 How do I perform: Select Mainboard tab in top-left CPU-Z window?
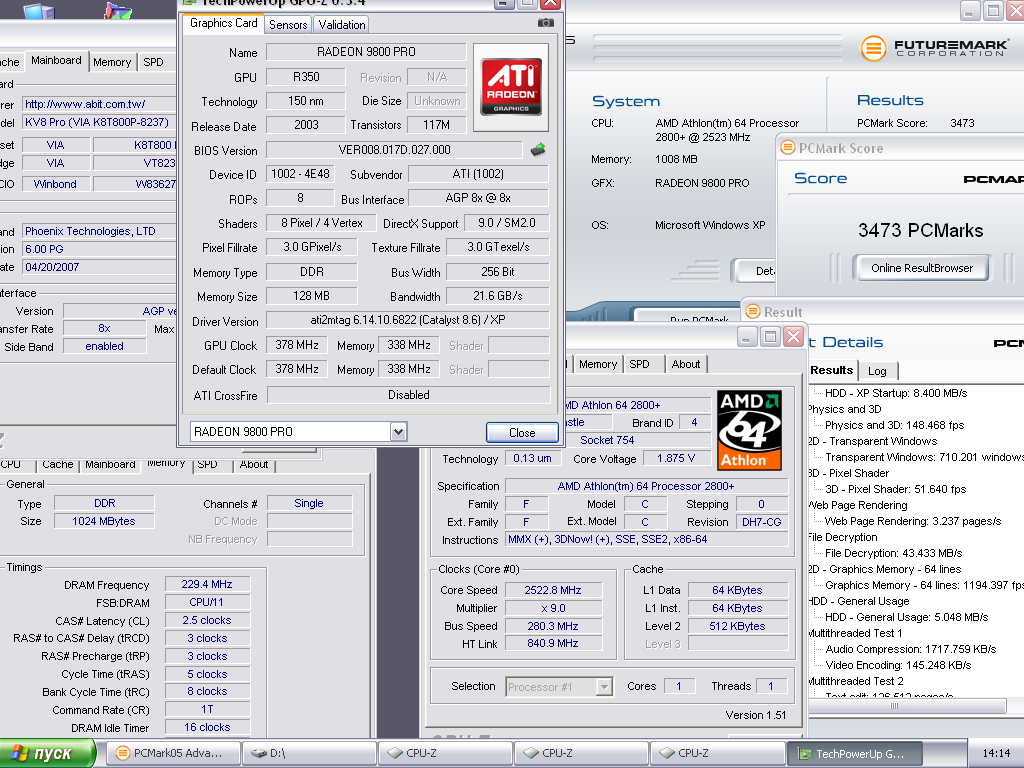(56, 60)
